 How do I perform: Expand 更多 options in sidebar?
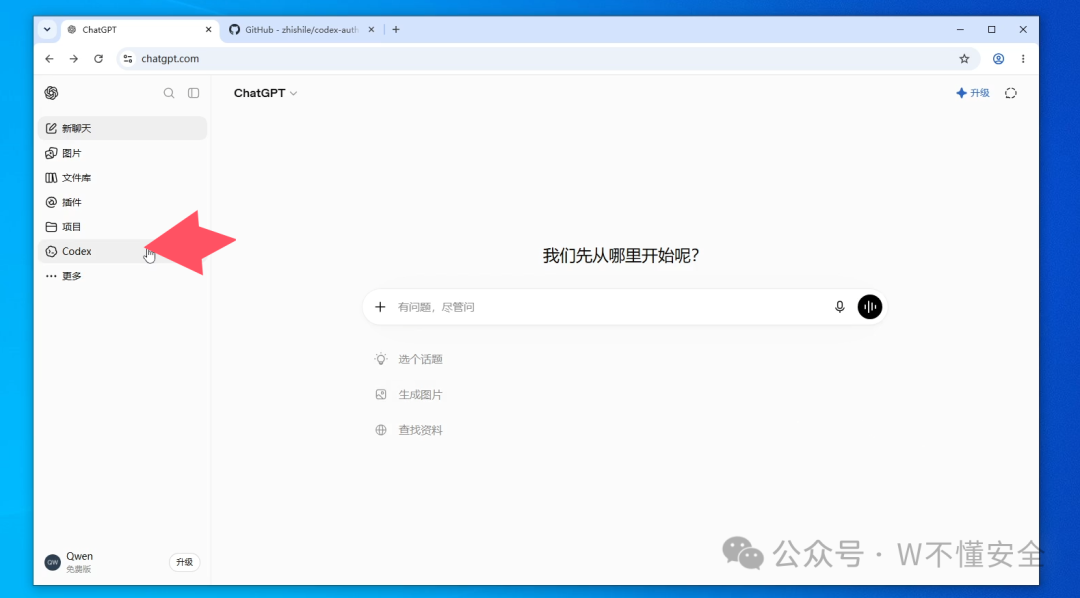[x=123, y=276]
